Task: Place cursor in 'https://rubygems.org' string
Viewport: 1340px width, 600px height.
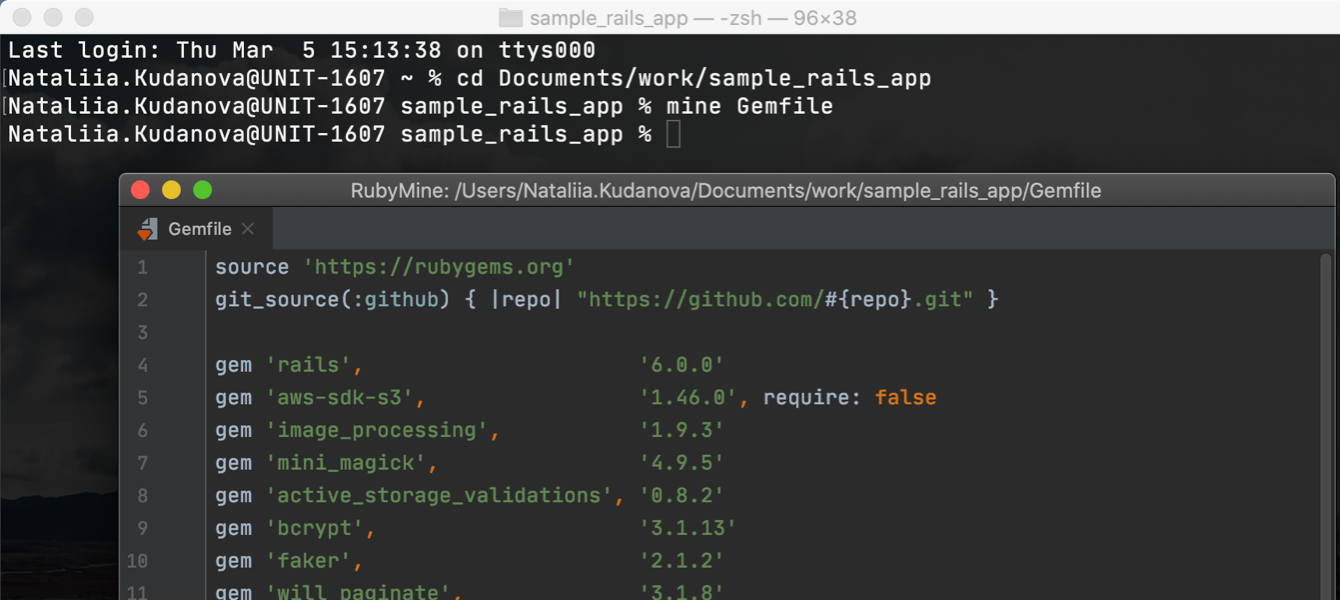Action: [x=439, y=267]
